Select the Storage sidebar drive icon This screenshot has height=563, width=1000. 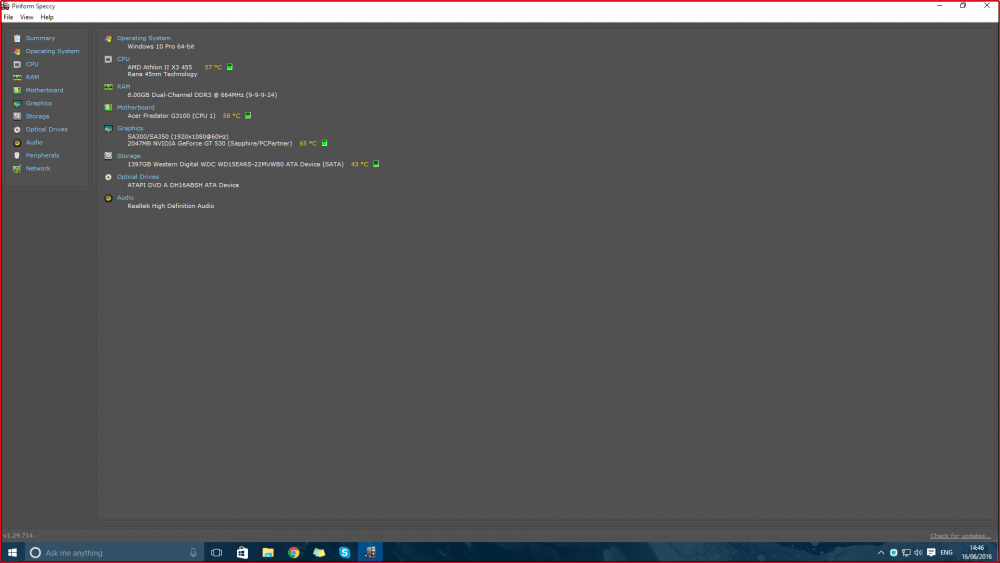pos(17,116)
